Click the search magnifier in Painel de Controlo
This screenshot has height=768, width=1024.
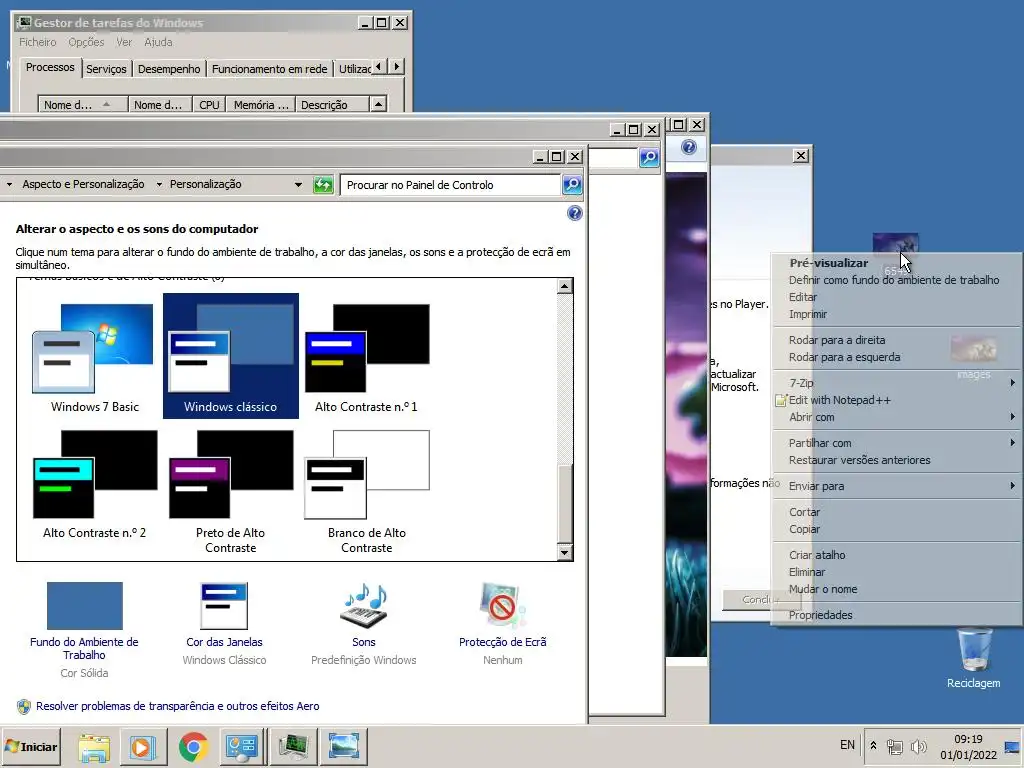tap(572, 185)
